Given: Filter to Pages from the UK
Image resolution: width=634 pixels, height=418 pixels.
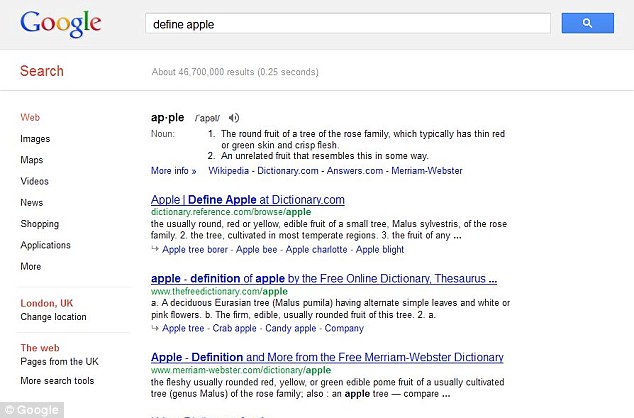Looking at the screenshot, I should (59, 361).
